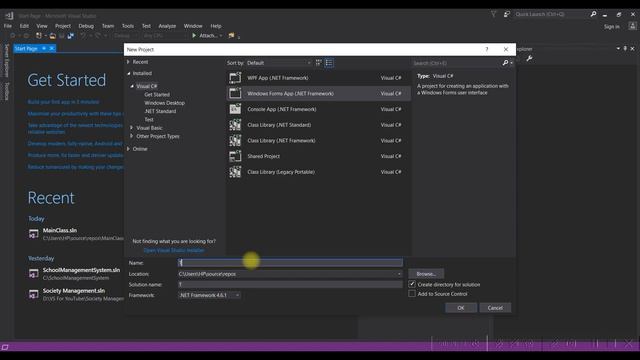
Task: Click the SchoolManagementSystem.sln solution icon
Action: click(33, 273)
